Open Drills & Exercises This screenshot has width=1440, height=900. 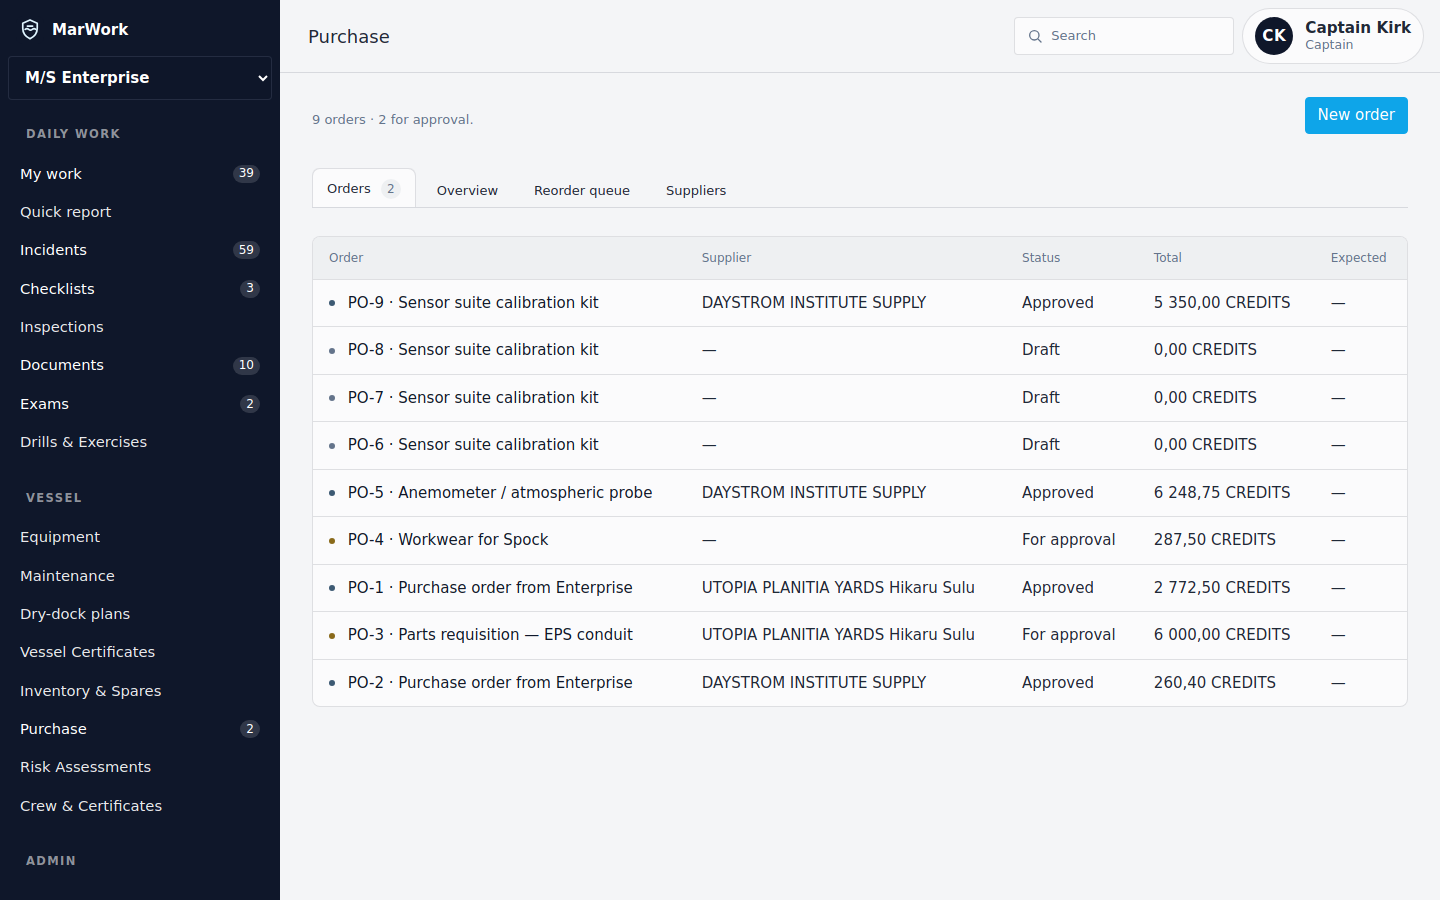tap(140, 442)
